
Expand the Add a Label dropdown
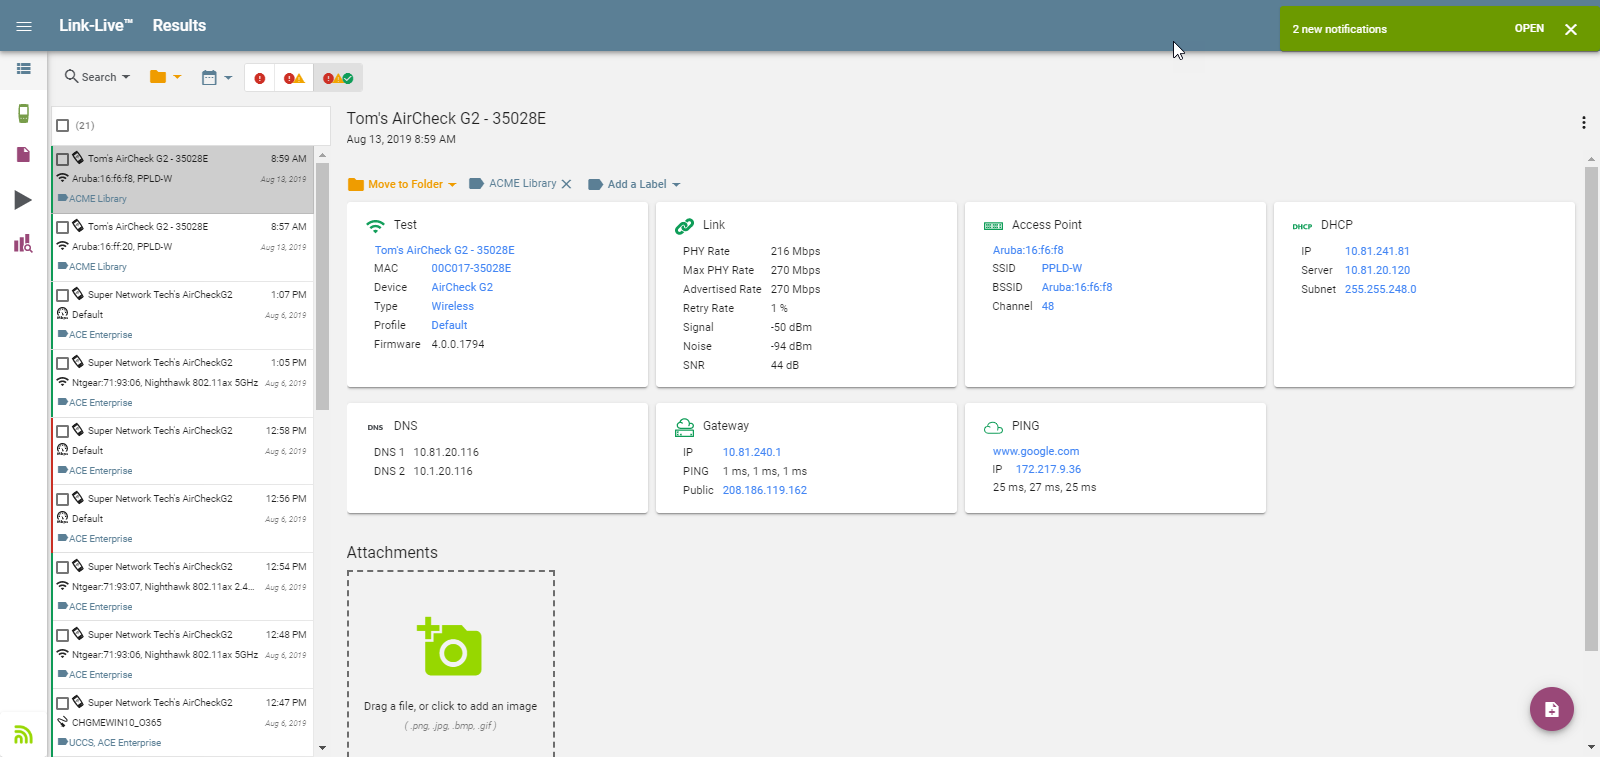click(635, 184)
